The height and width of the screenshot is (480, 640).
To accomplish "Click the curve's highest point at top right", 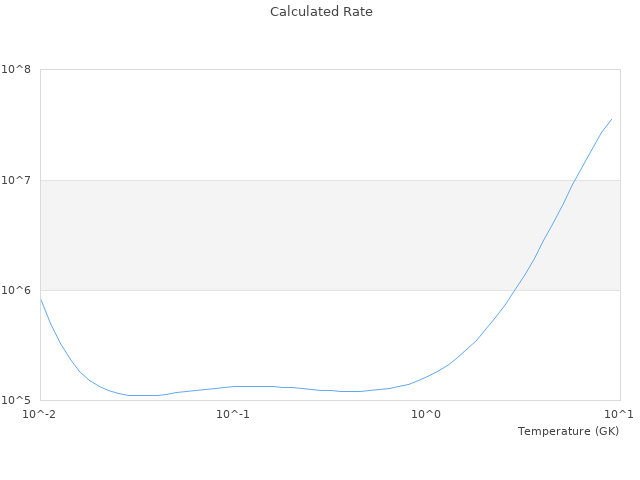I will (611, 119).
